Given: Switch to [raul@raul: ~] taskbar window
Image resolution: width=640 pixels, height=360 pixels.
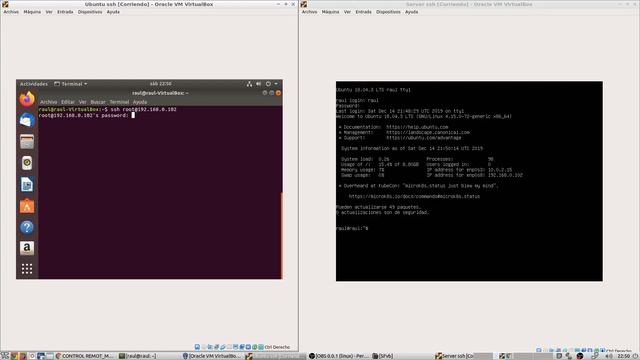Looking at the screenshot, I should point(138,356).
